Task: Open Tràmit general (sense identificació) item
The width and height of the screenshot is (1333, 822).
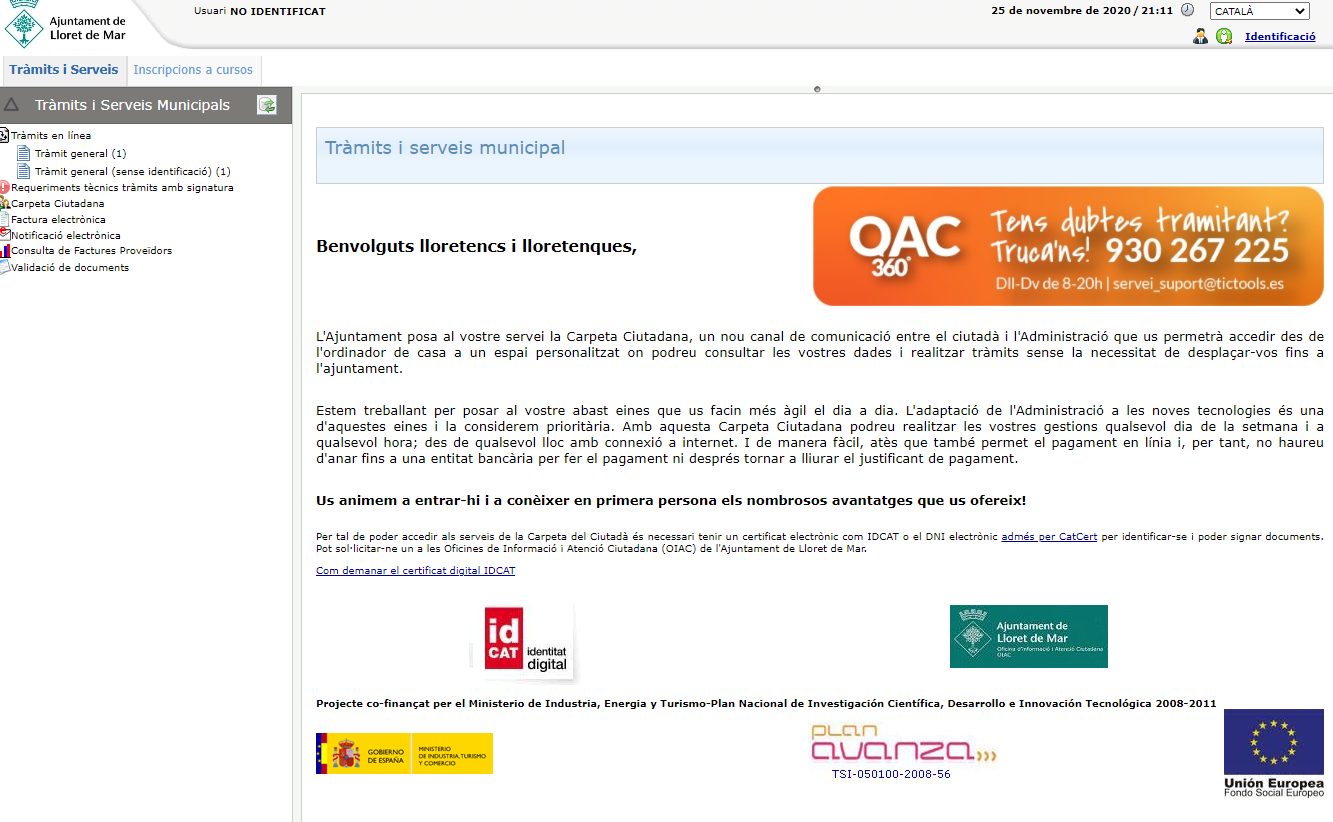Action: point(132,172)
